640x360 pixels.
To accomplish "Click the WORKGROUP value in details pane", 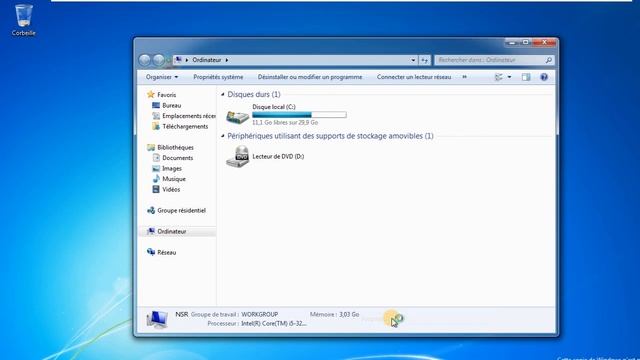I will point(260,314).
